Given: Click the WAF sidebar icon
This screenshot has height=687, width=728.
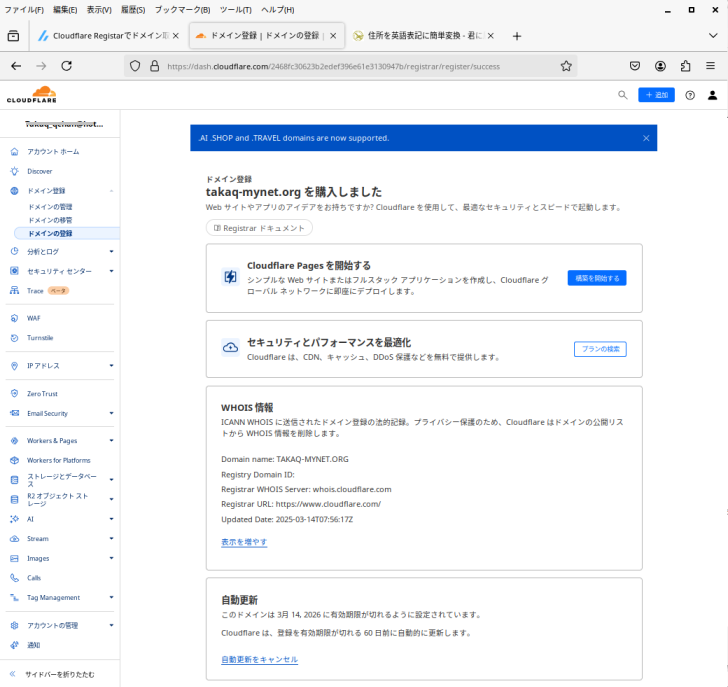Looking at the screenshot, I should 14,318.
